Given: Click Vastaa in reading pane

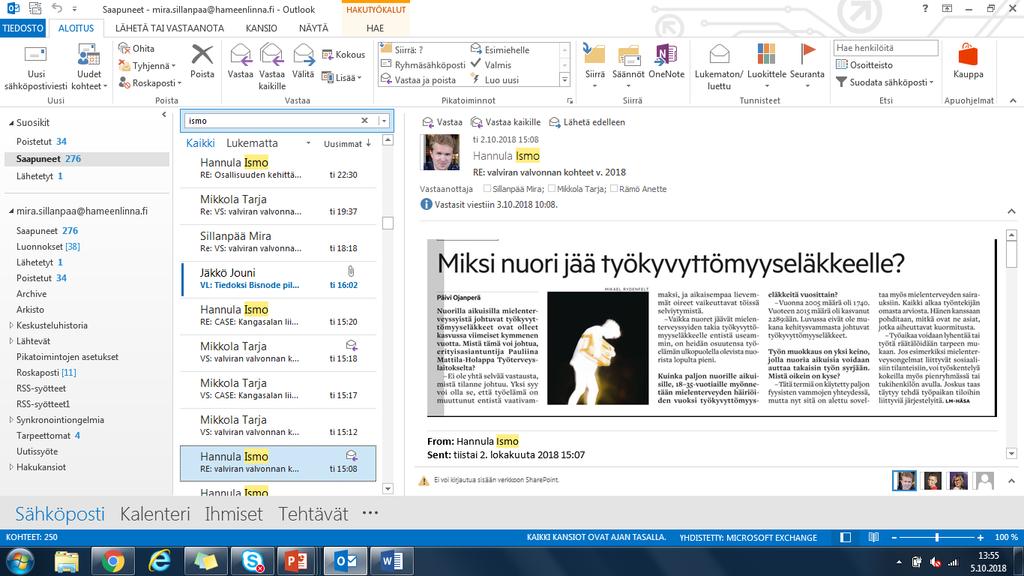Looking at the screenshot, I should pos(442,122).
